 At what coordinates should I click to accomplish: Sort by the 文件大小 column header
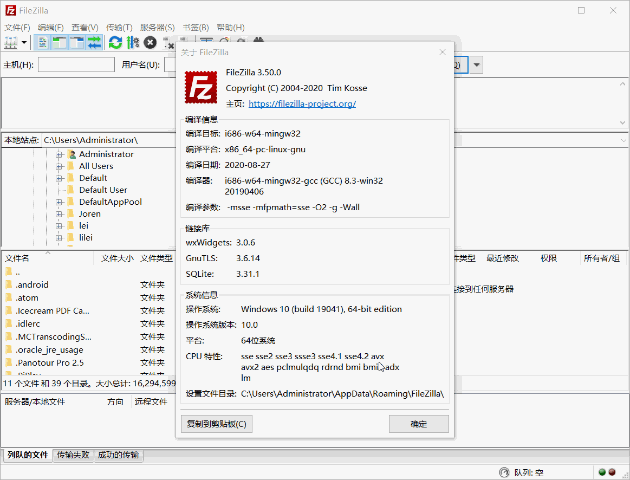click(117, 258)
